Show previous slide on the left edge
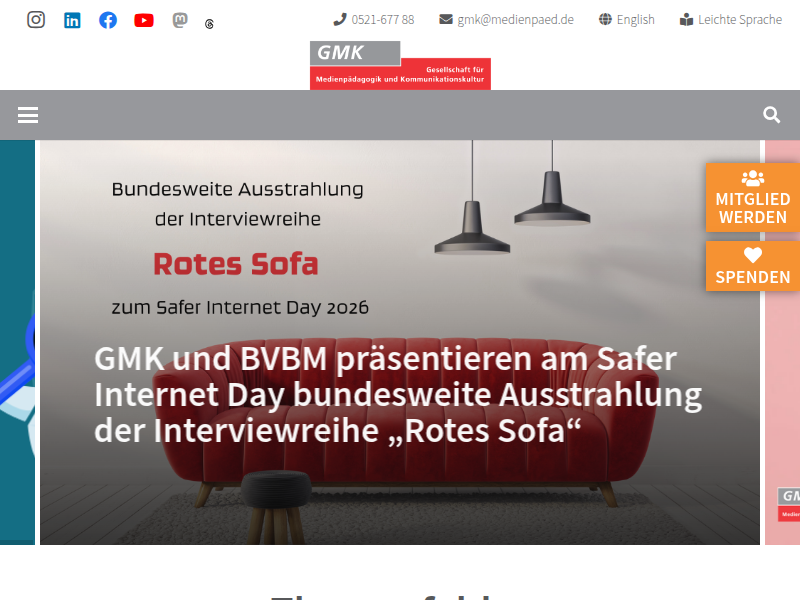800x600 pixels. (17, 342)
